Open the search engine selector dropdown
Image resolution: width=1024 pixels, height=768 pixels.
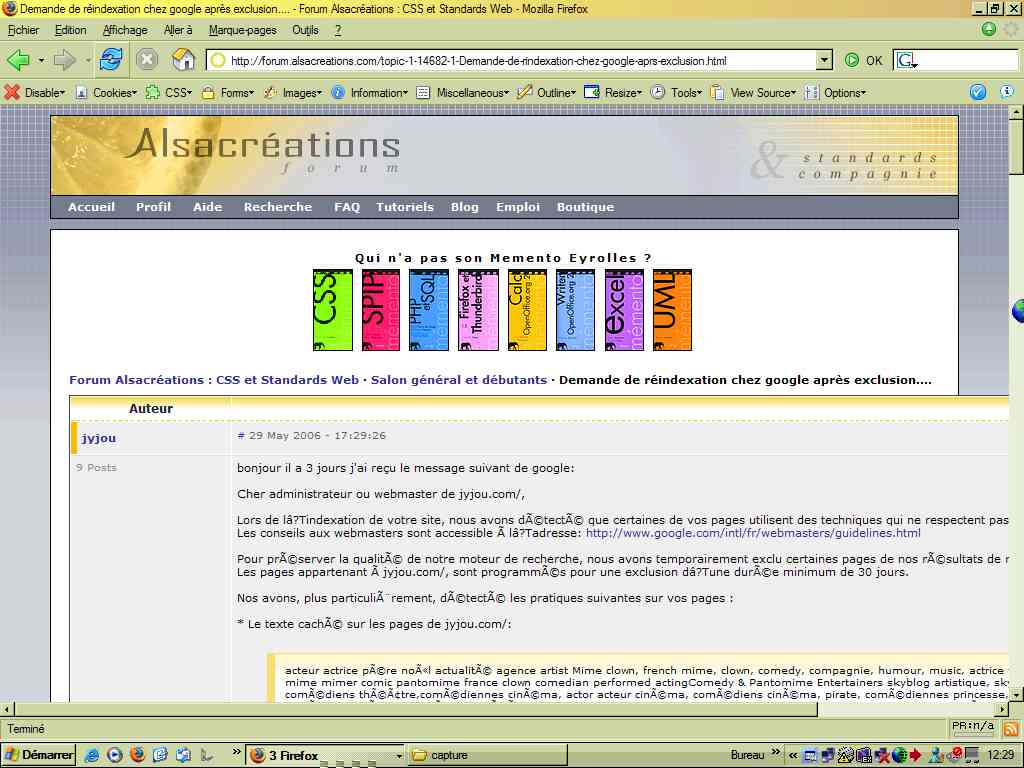click(x=907, y=61)
